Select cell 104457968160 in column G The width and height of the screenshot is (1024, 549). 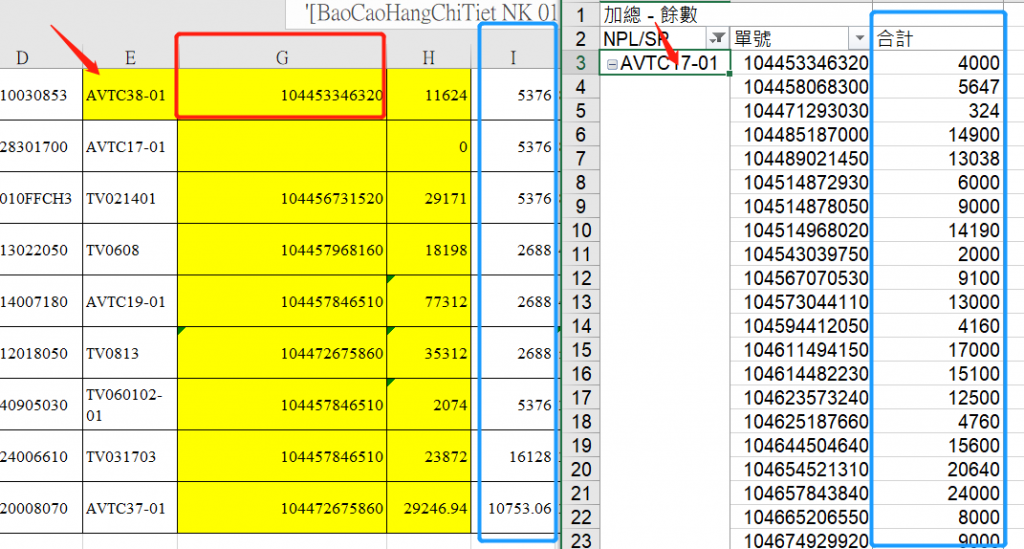281,249
